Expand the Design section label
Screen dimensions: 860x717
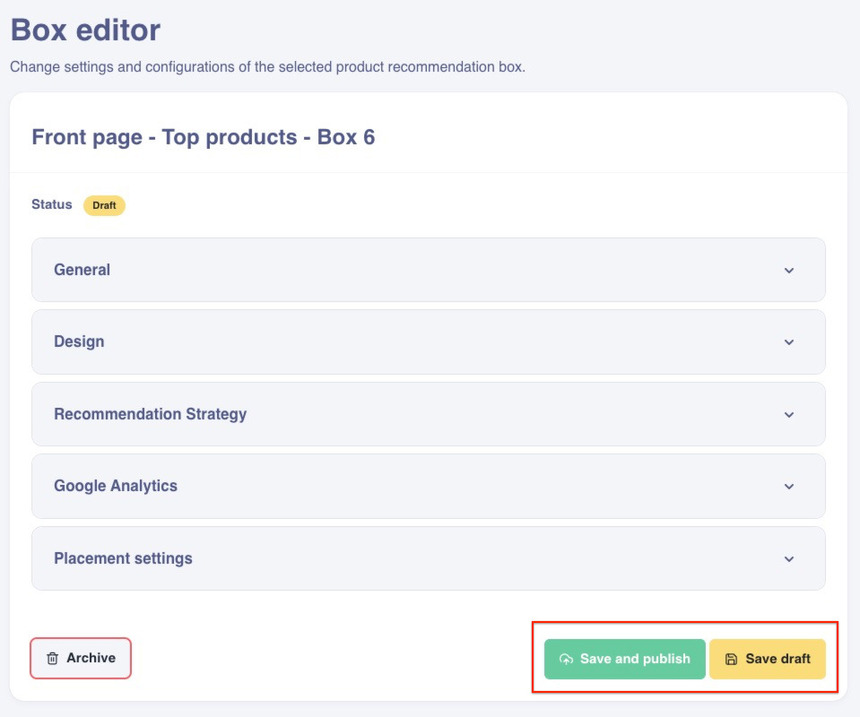79,342
